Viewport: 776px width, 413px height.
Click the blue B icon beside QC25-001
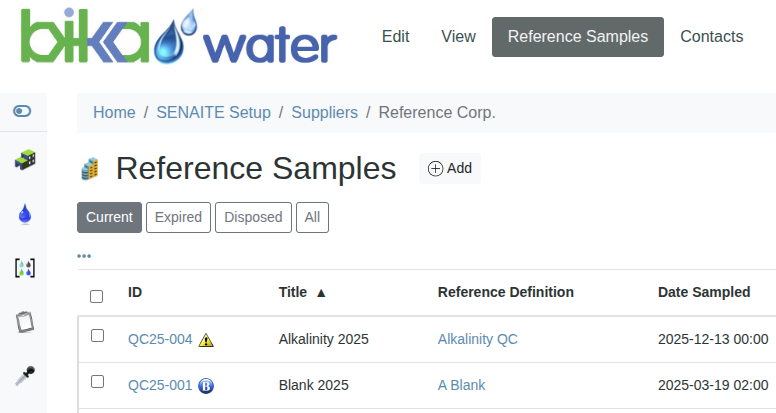206,385
